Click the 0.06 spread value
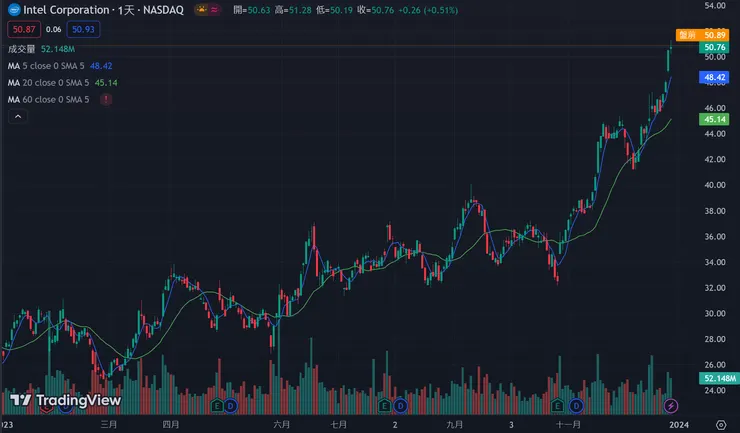This screenshot has height=433, width=740. click(x=54, y=29)
